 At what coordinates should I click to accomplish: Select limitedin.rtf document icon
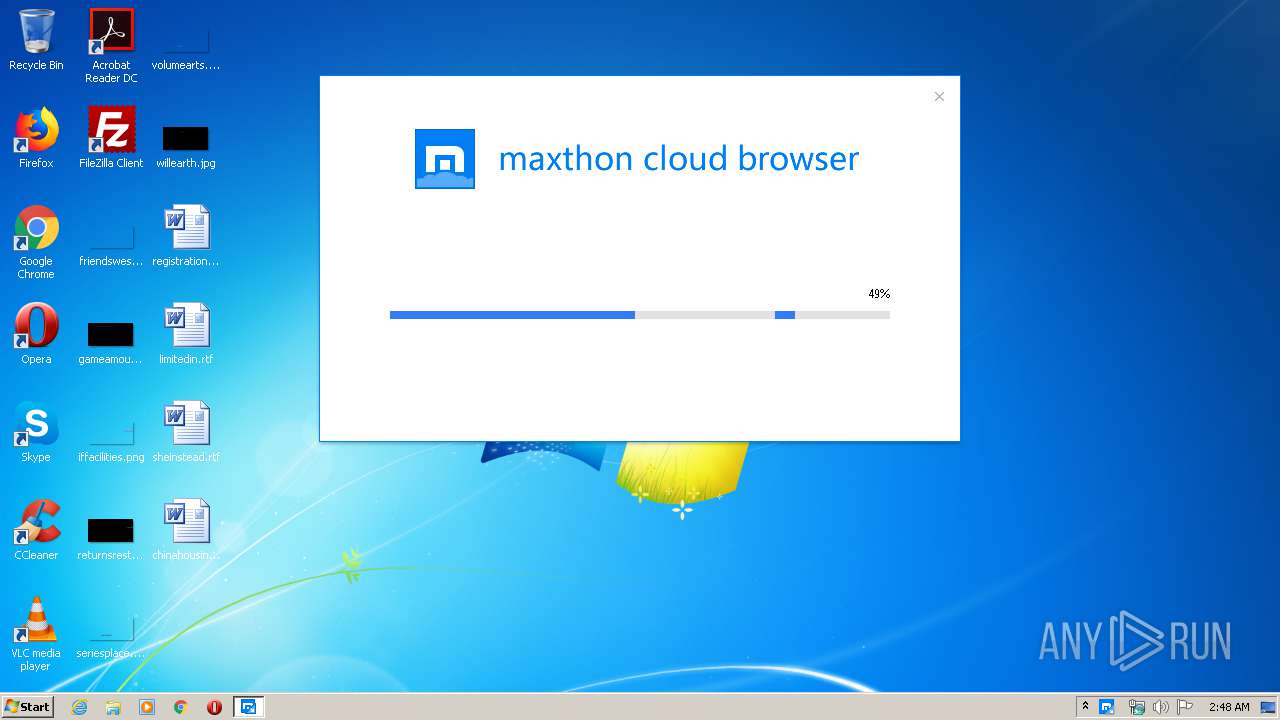pos(186,334)
